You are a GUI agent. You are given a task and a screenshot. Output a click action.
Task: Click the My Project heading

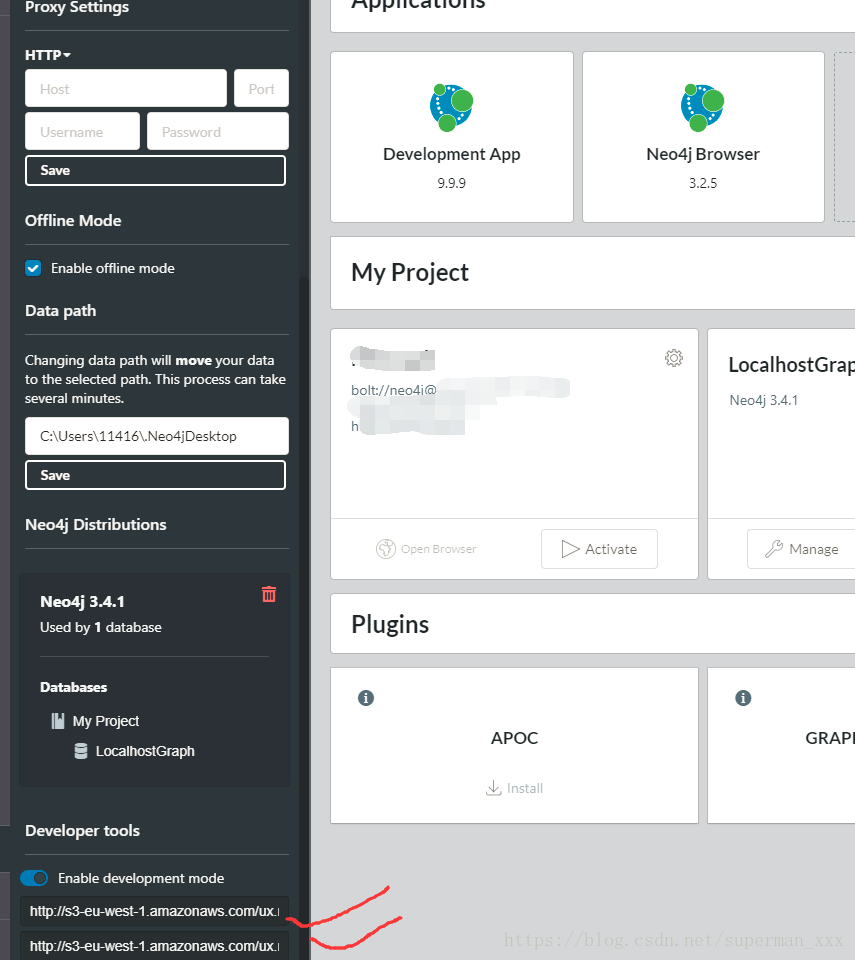click(410, 272)
